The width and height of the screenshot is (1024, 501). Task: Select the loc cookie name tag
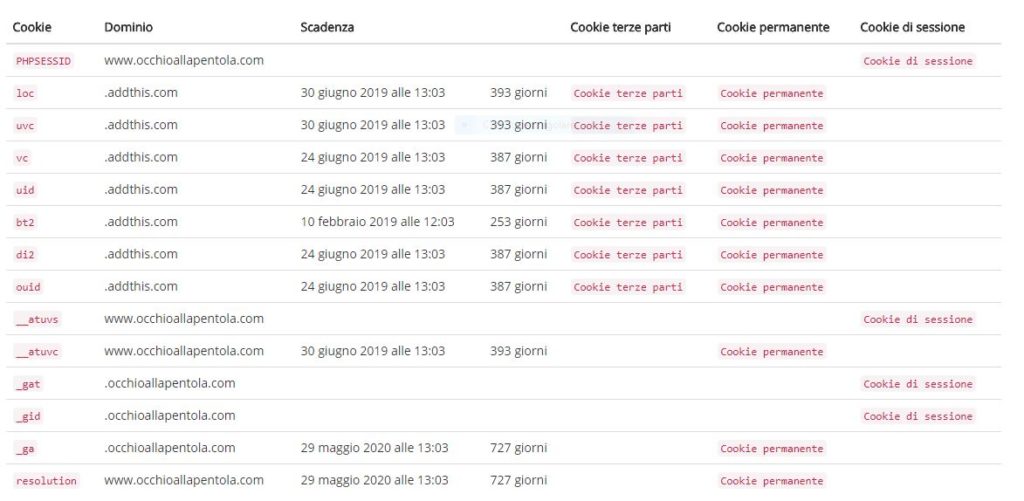pos(25,93)
